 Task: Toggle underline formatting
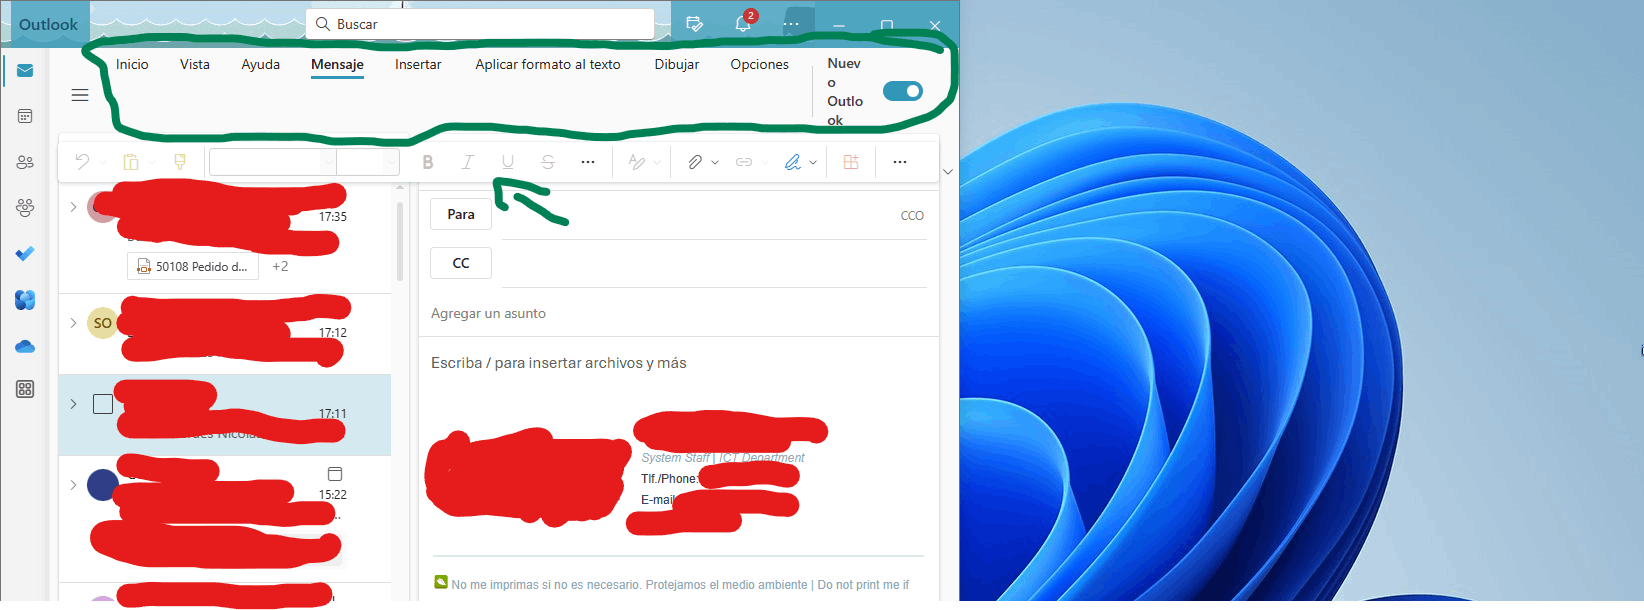click(507, 162)
